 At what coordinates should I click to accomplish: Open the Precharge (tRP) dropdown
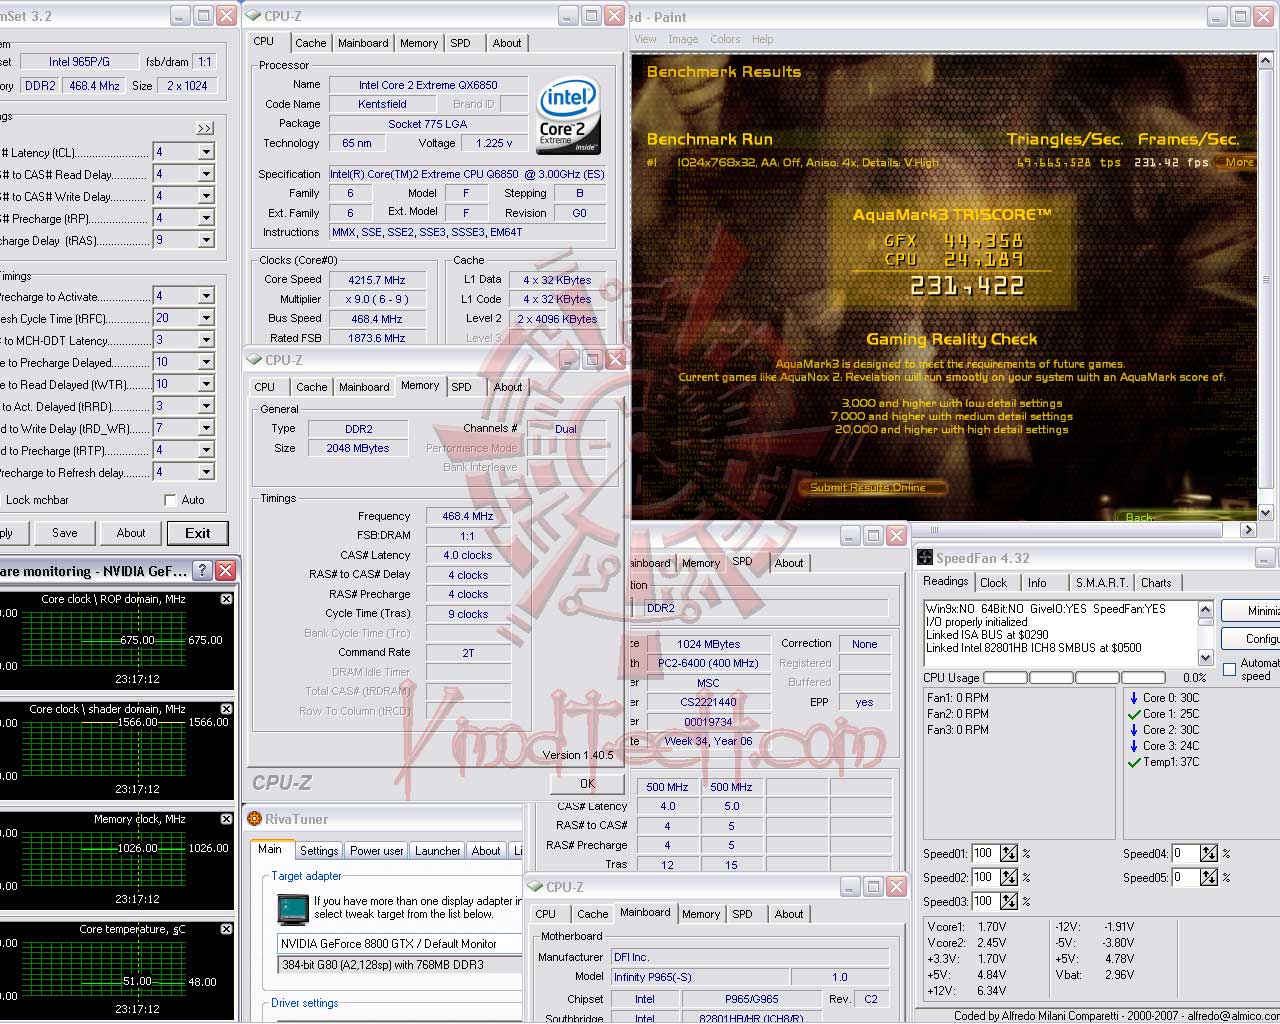pos(206,218)
